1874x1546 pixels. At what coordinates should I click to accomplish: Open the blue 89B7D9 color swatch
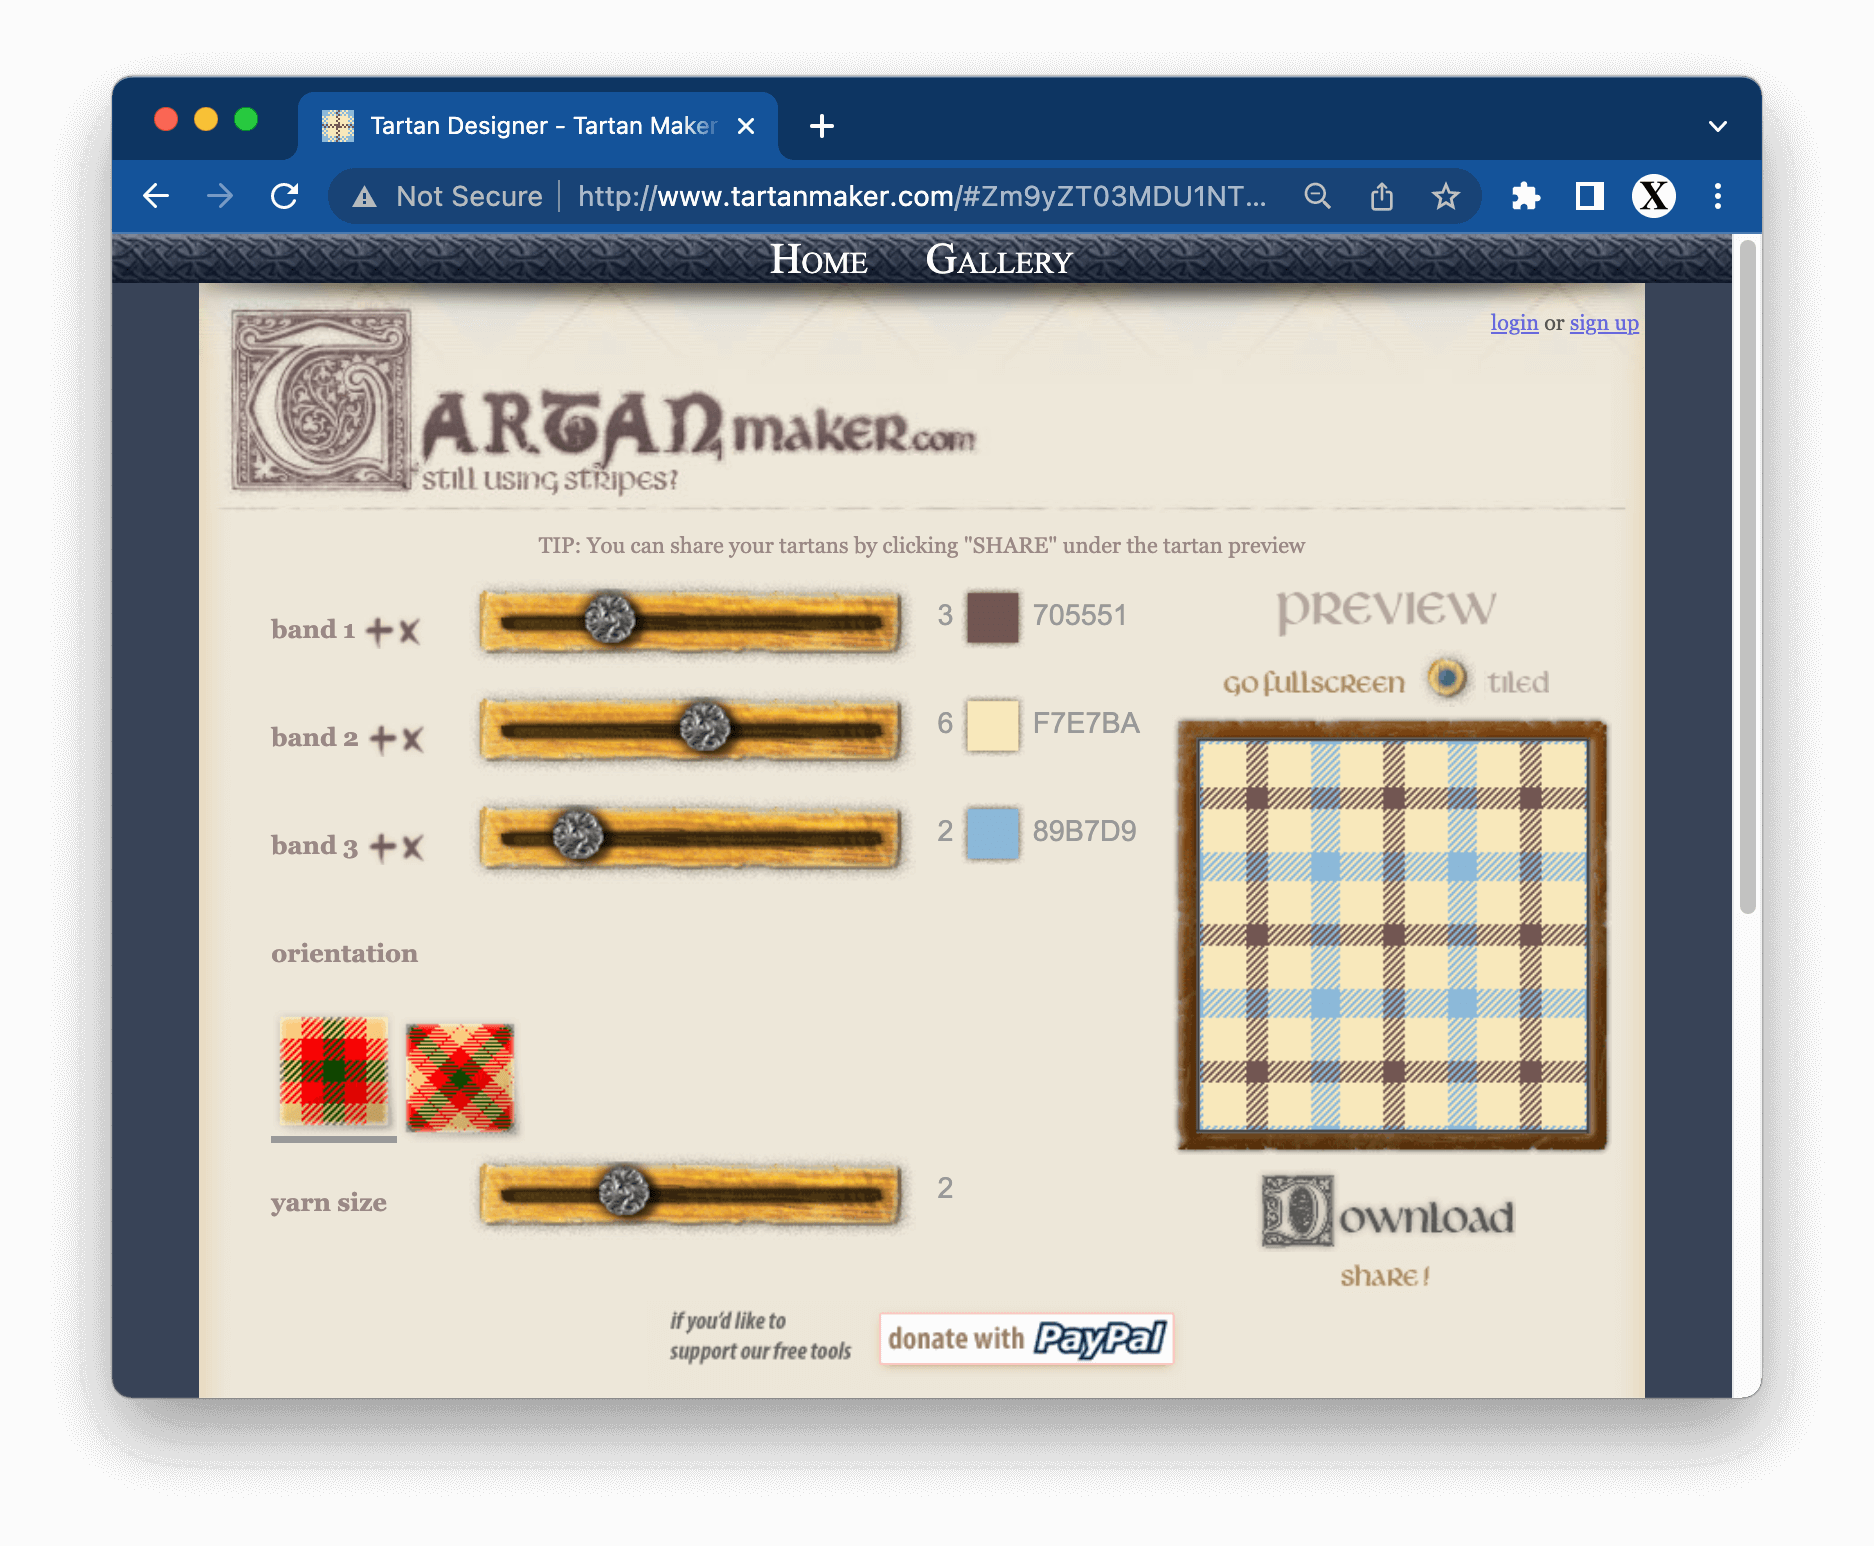(x=992, y=833)
